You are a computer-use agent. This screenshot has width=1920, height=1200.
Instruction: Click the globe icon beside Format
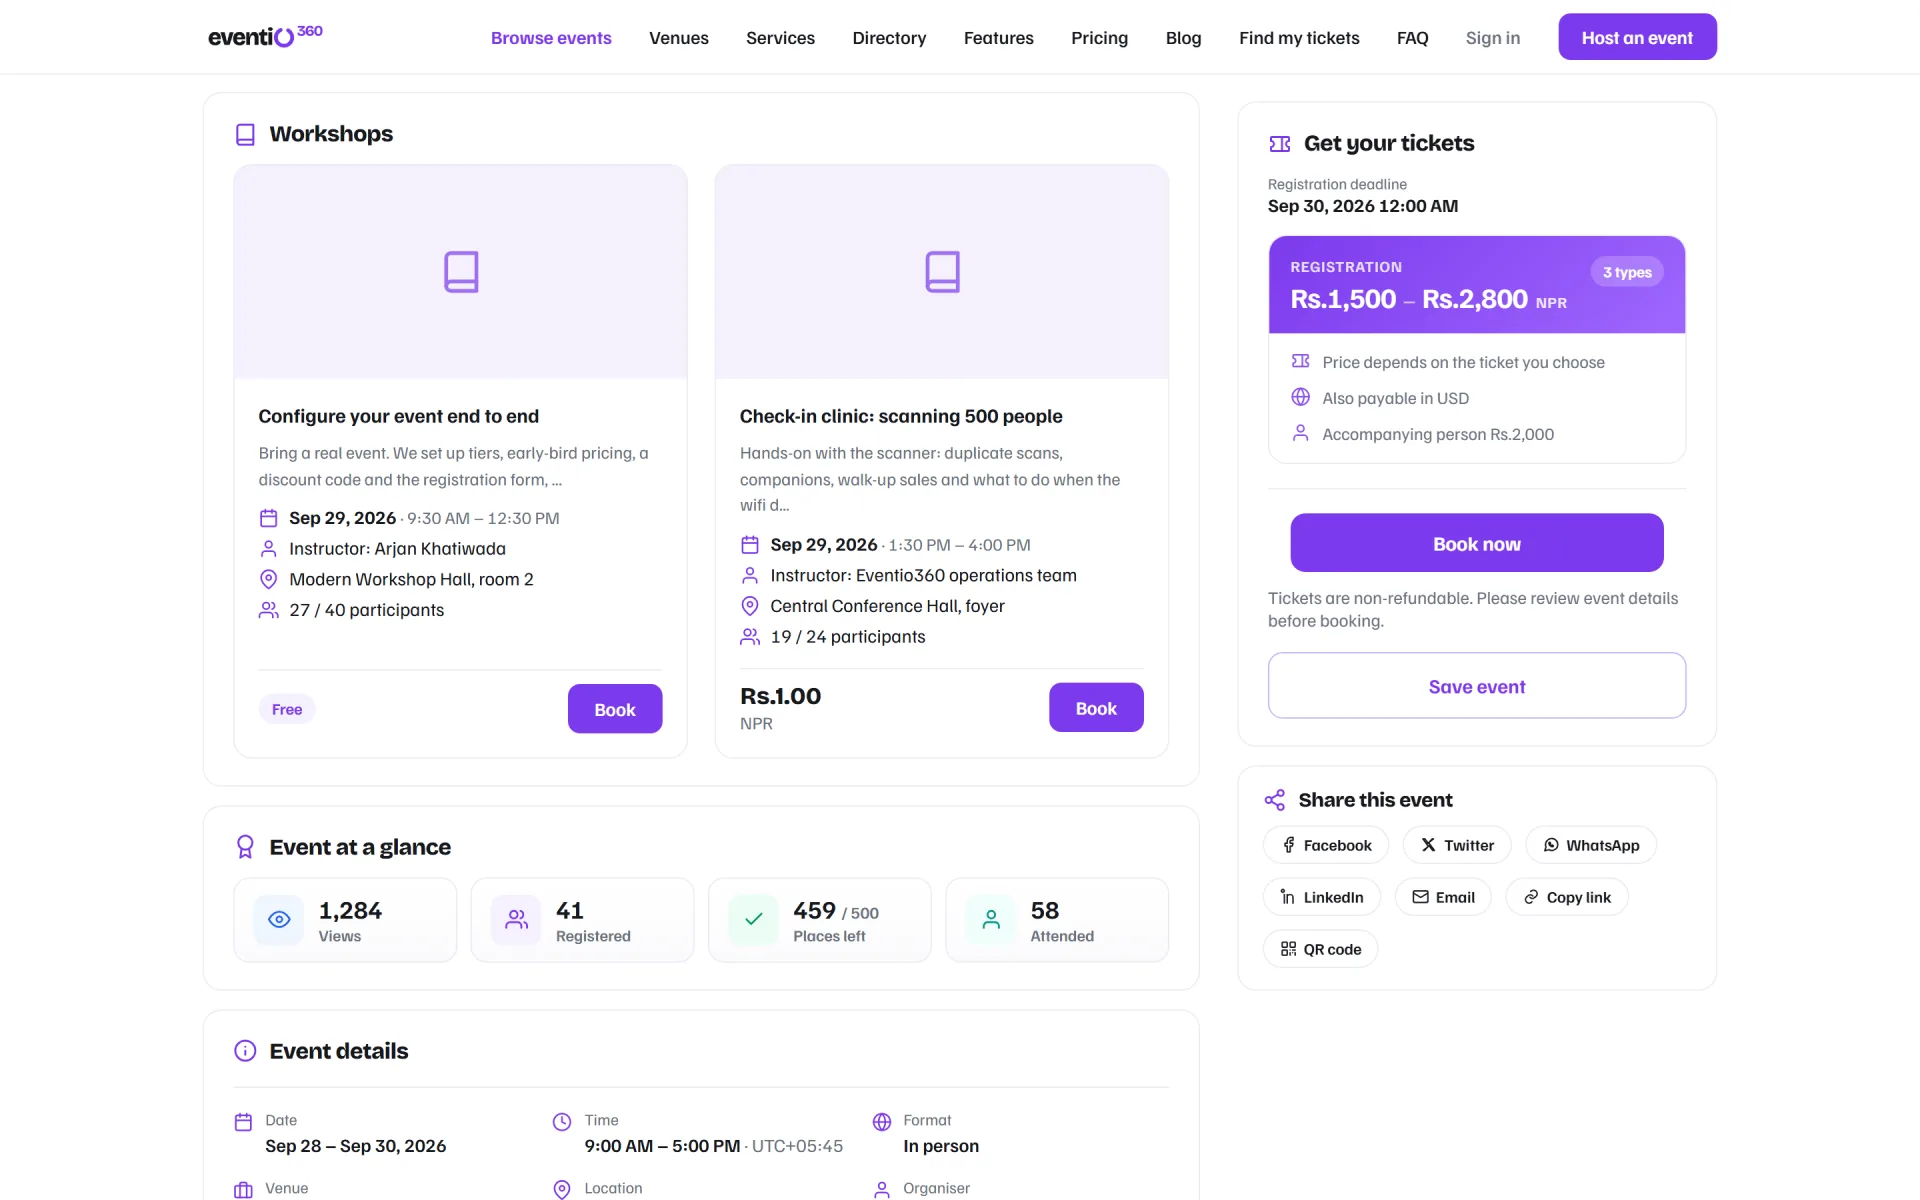click(x=881, y=1122)
